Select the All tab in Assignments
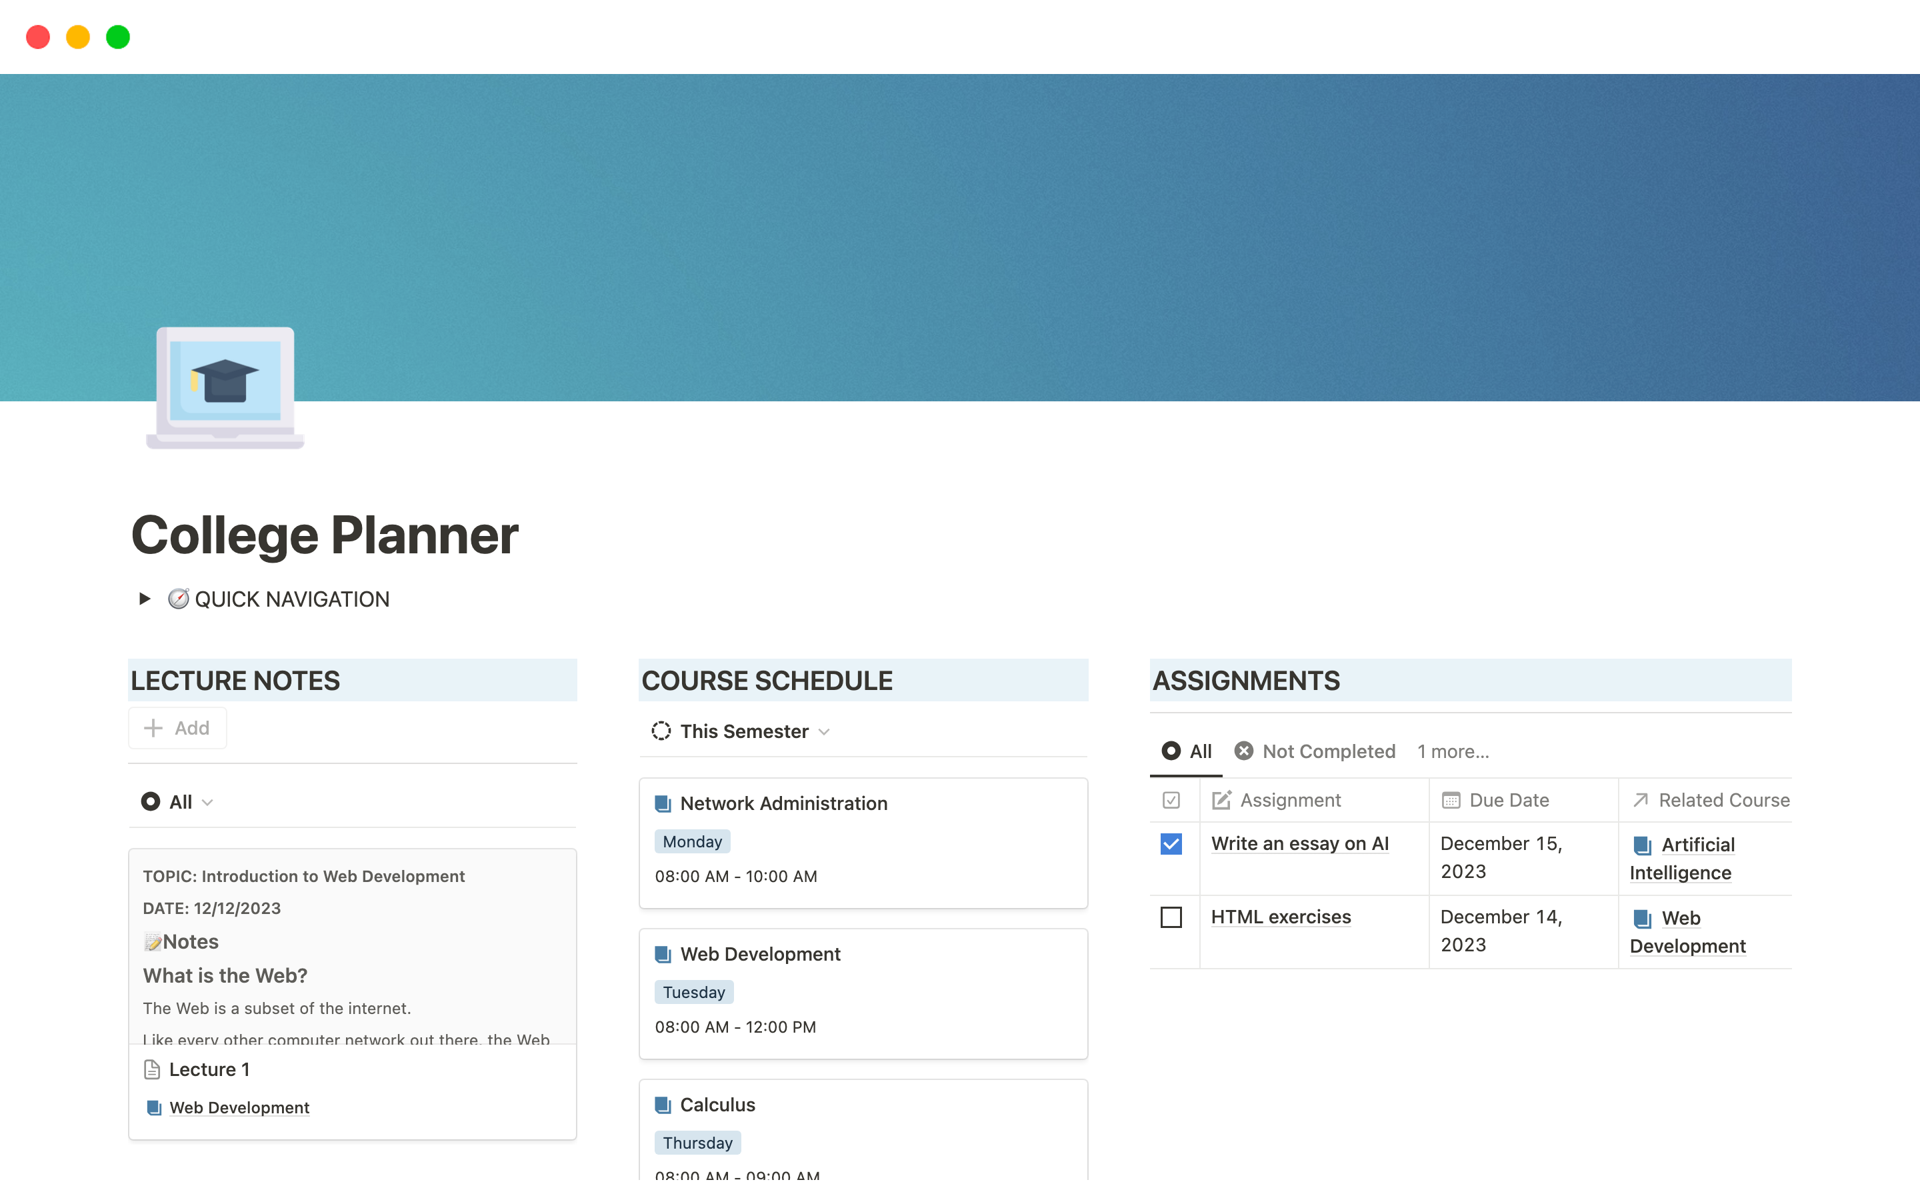Viewport: 1920px width, 1200px height. pyautogui.click(x=1187, y=751)
